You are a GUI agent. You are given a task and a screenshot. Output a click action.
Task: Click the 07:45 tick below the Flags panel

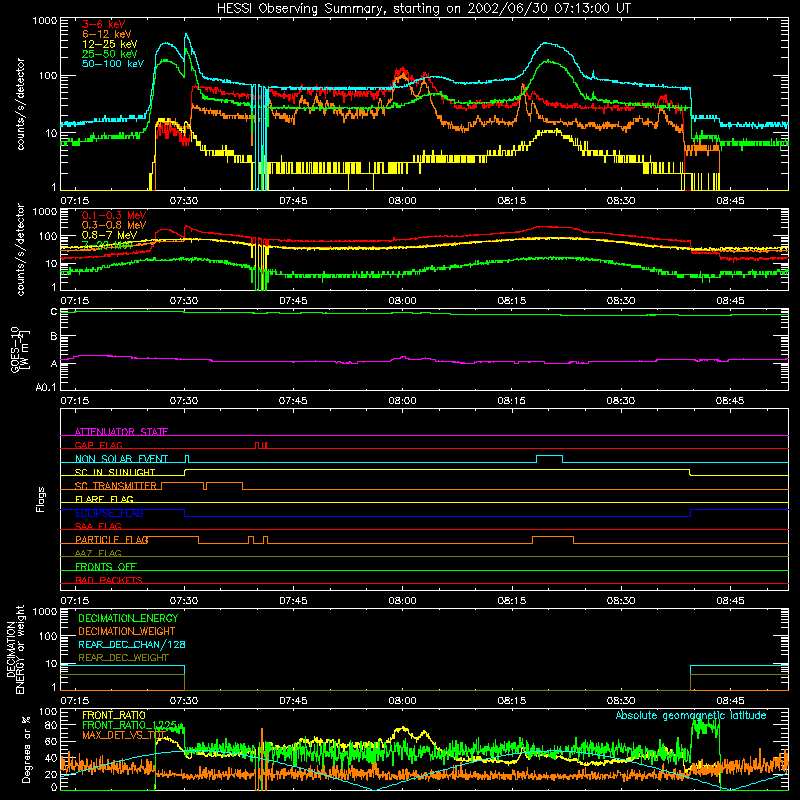click(x=293, y=601)
